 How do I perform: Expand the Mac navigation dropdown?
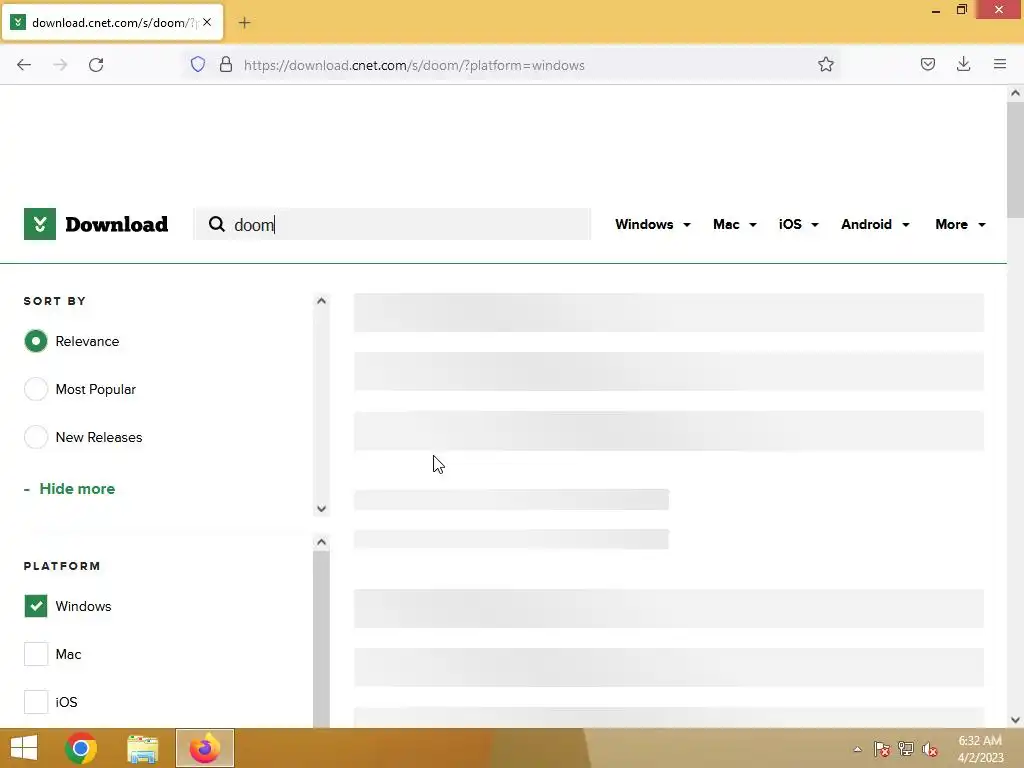tap(735, 224)
